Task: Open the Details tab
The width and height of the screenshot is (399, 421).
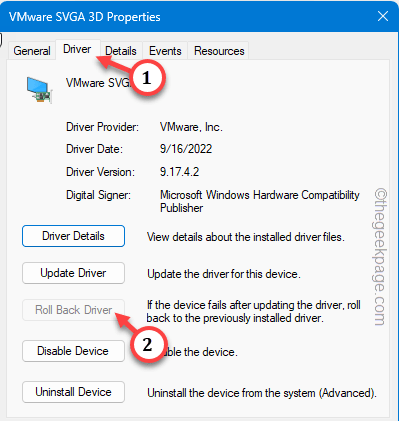Action: [x=121, y=51]
